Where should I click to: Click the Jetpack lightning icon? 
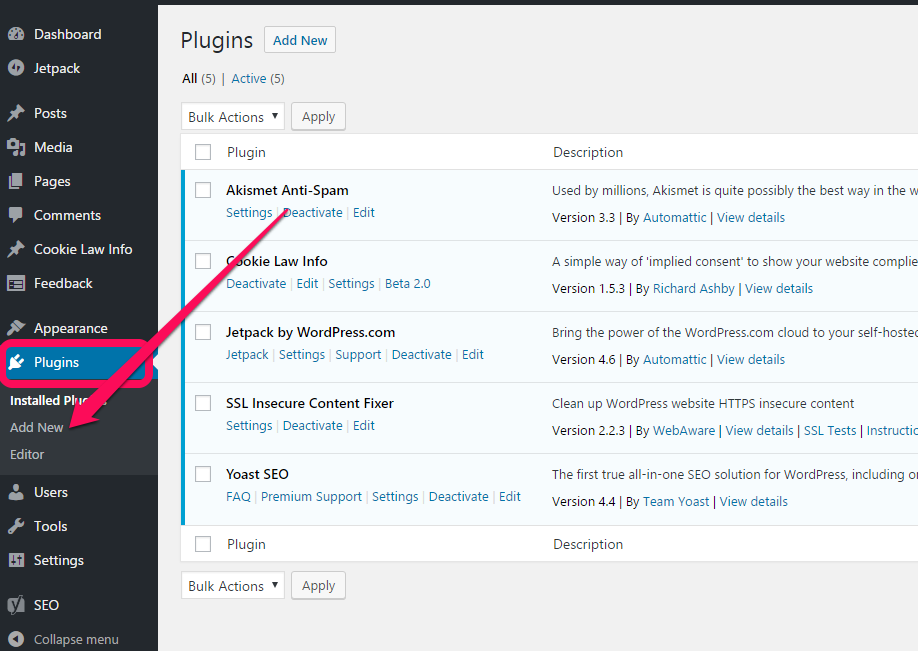(16, 68)
